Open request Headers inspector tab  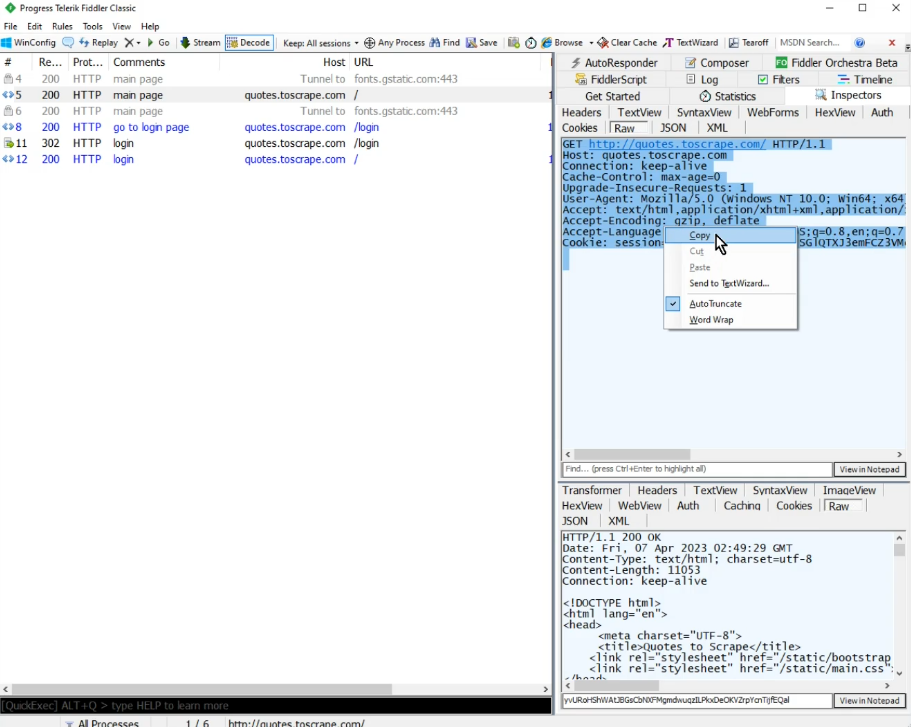pos(581,113)
